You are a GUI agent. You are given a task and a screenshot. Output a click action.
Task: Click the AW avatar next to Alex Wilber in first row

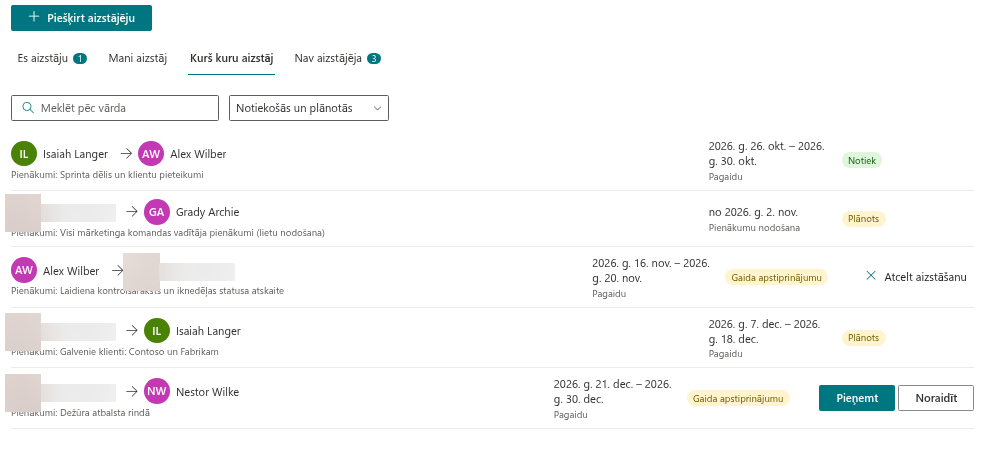(x=151, y=154)
